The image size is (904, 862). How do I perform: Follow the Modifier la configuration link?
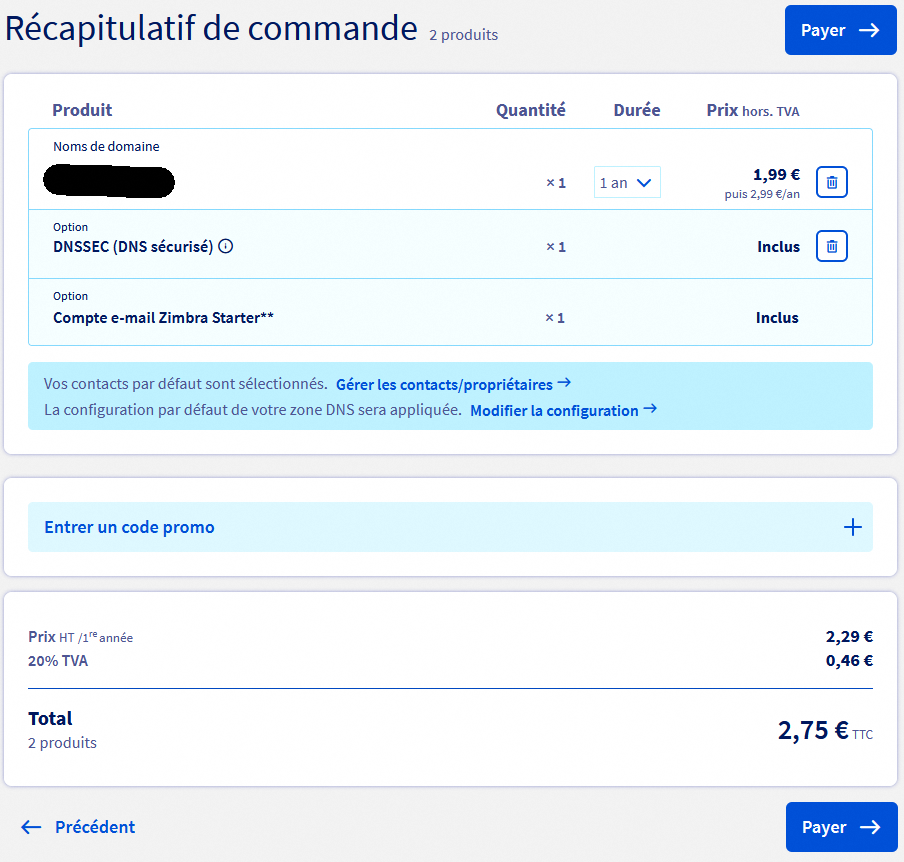click(x=554, y=410)
